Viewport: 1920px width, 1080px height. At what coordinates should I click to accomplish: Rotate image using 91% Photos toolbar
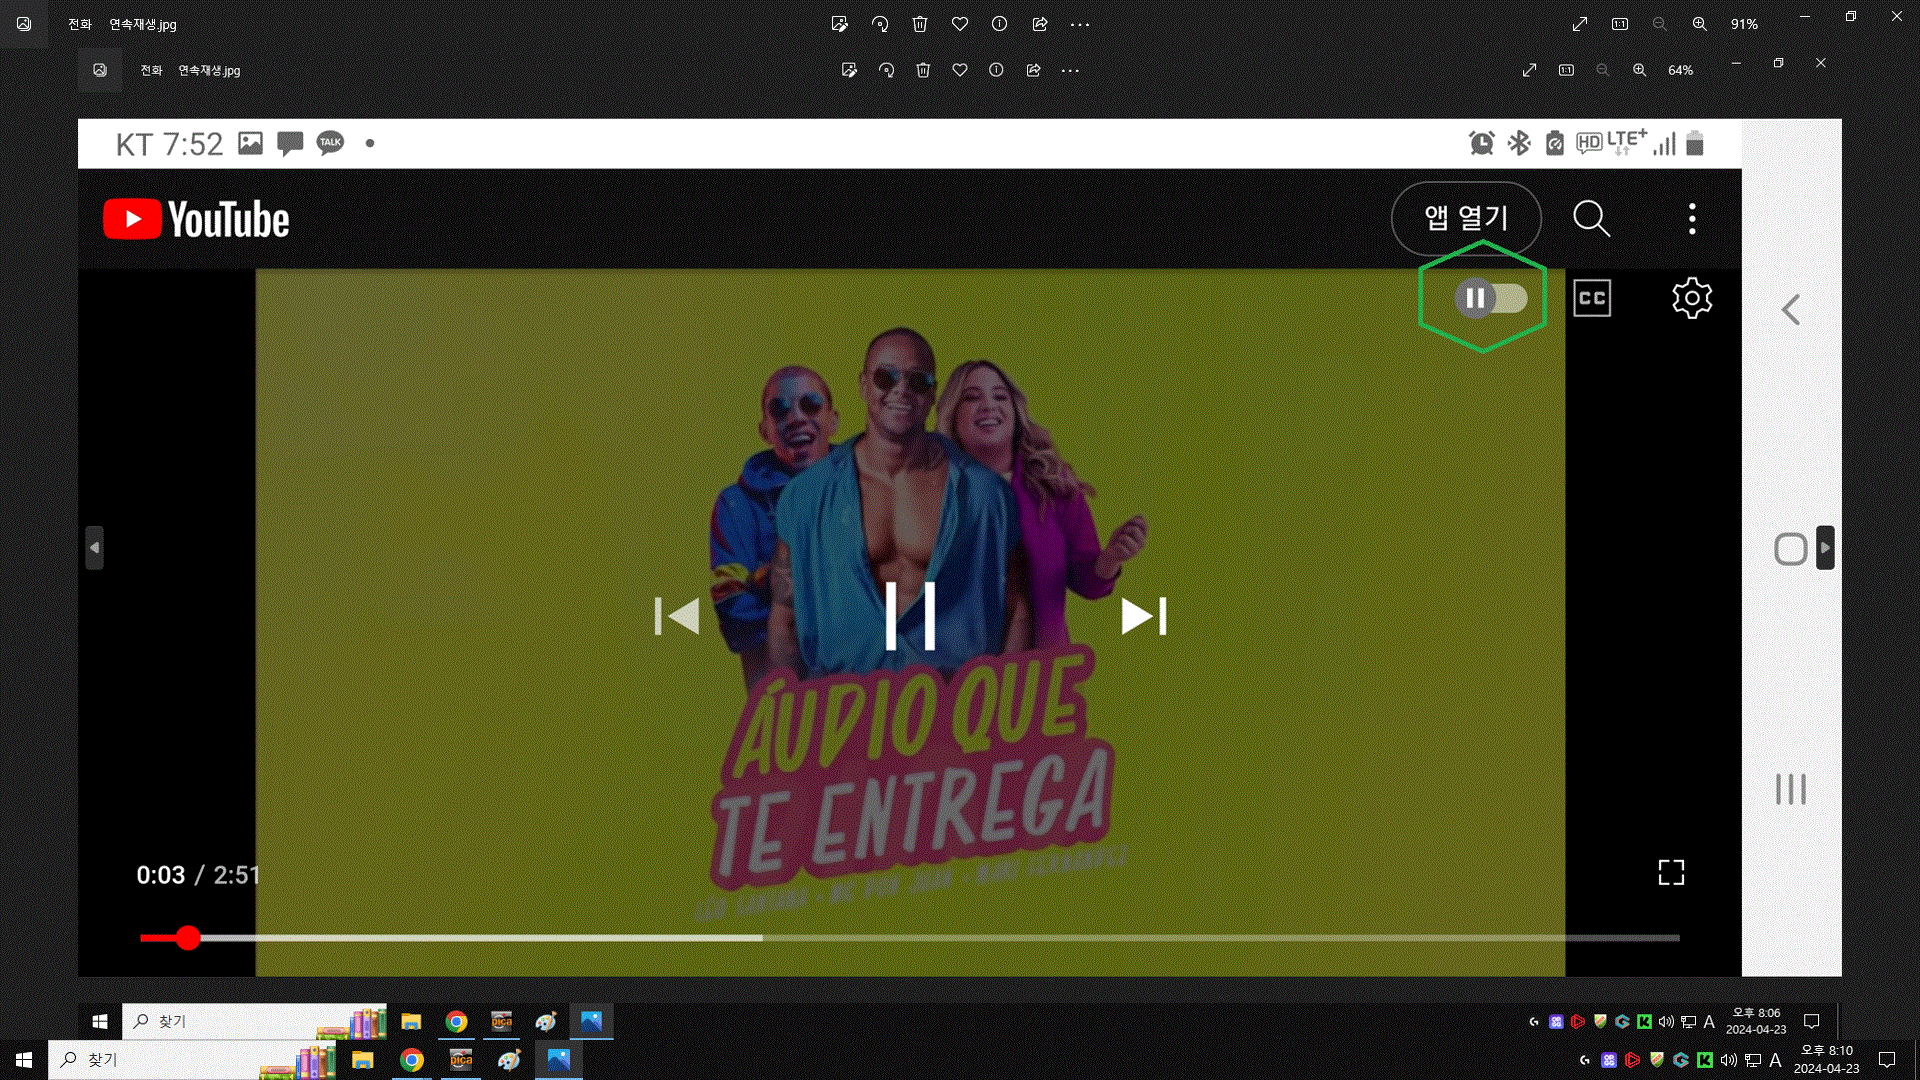[x=880, y=24]
